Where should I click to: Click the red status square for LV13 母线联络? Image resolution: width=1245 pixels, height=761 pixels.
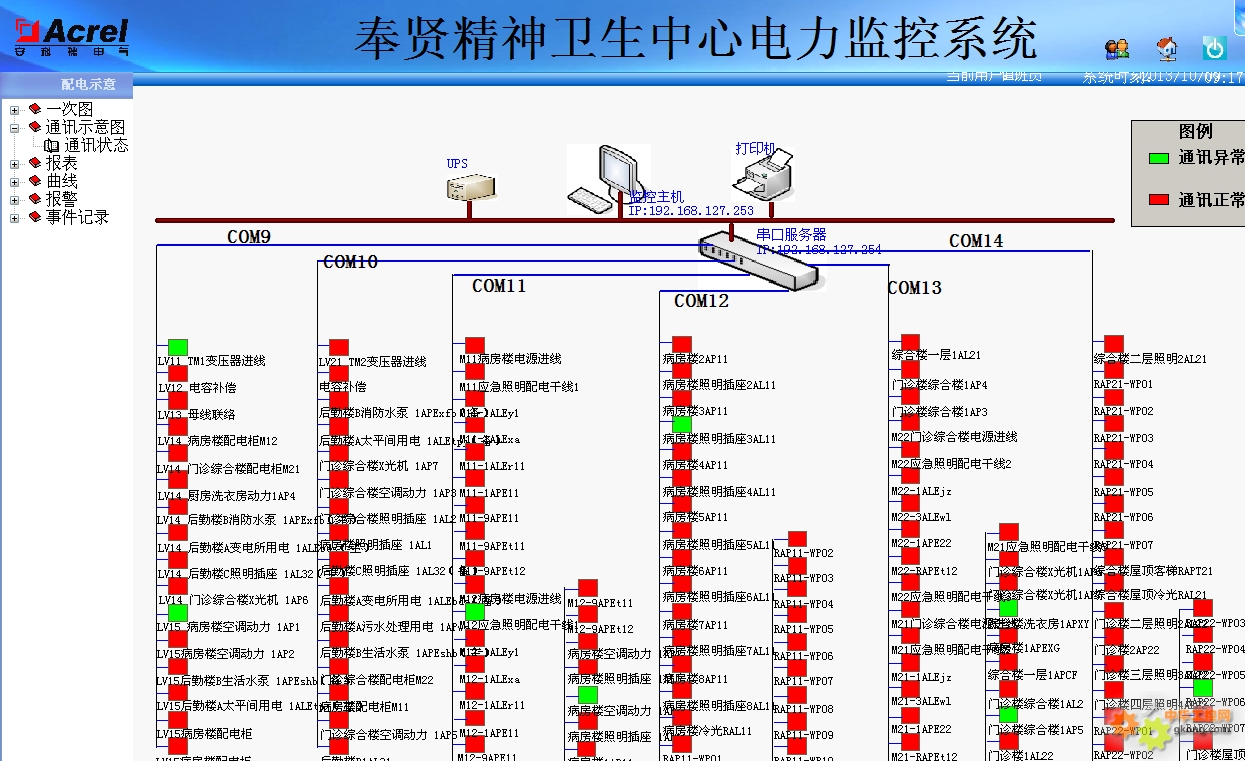tap(178, 401)
